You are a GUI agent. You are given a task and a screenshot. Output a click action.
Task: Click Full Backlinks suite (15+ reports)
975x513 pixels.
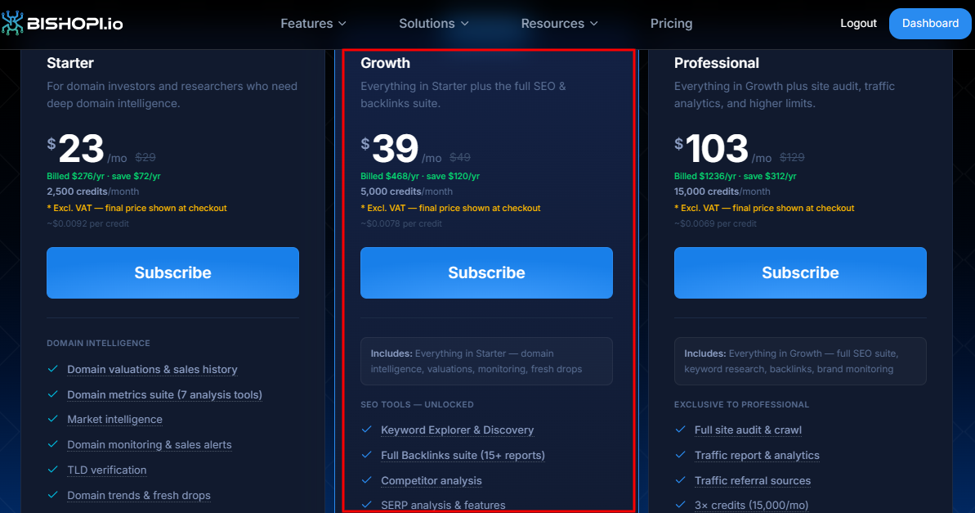pos(463,455)
